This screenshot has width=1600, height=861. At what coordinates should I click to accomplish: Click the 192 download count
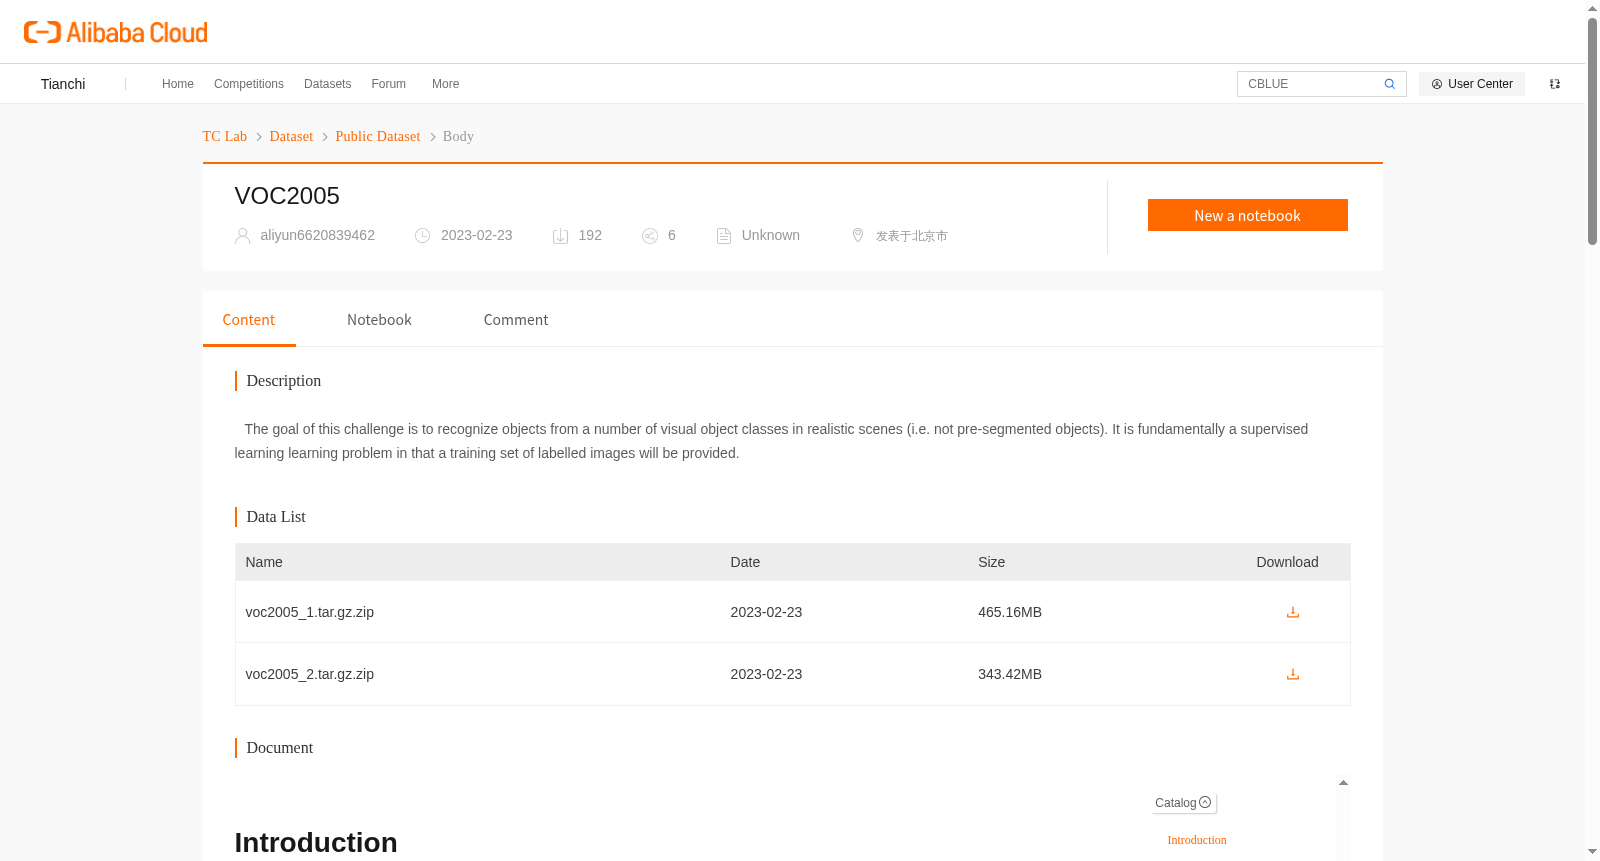(x=590, y=235)
